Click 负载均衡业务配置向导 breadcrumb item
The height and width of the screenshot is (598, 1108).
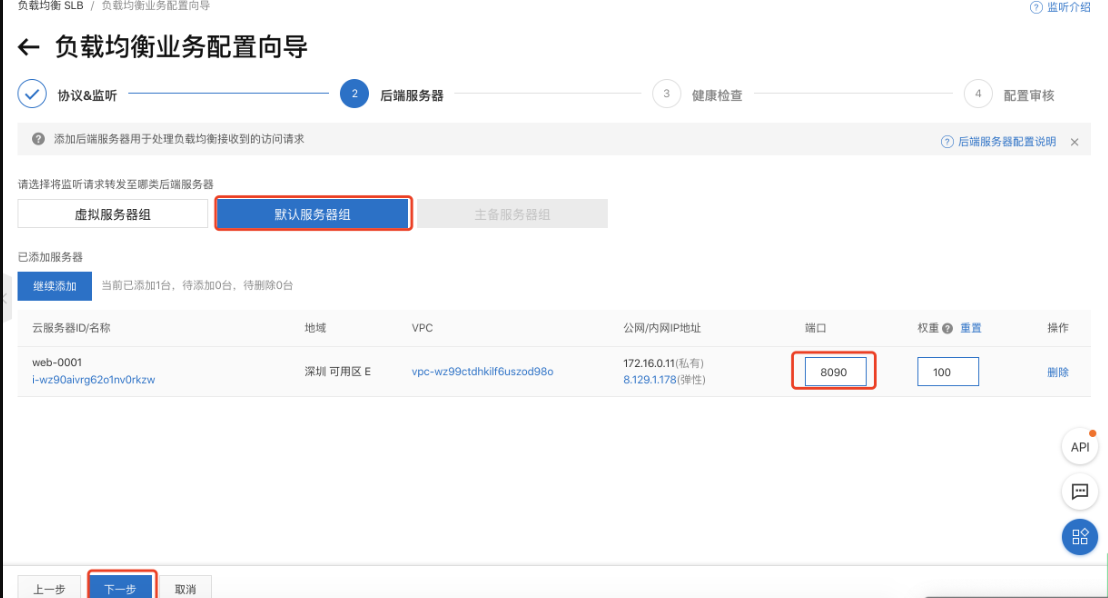point(155,6)
